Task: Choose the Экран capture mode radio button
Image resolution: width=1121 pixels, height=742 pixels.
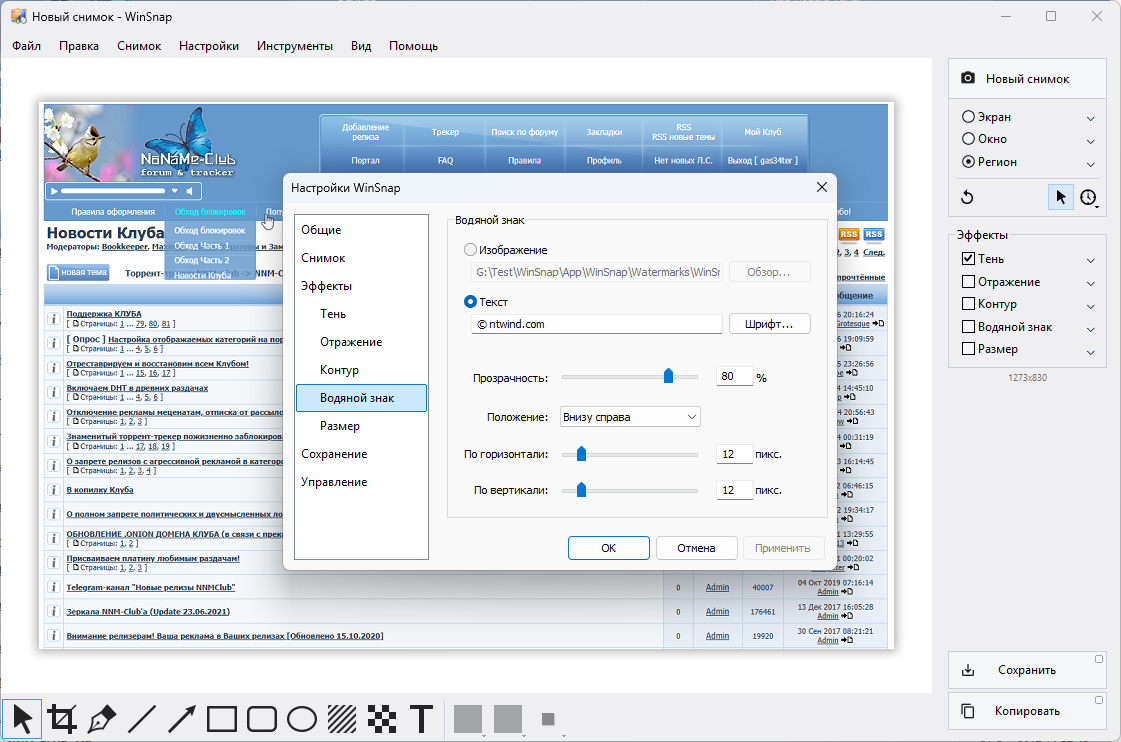Action: 968,117
